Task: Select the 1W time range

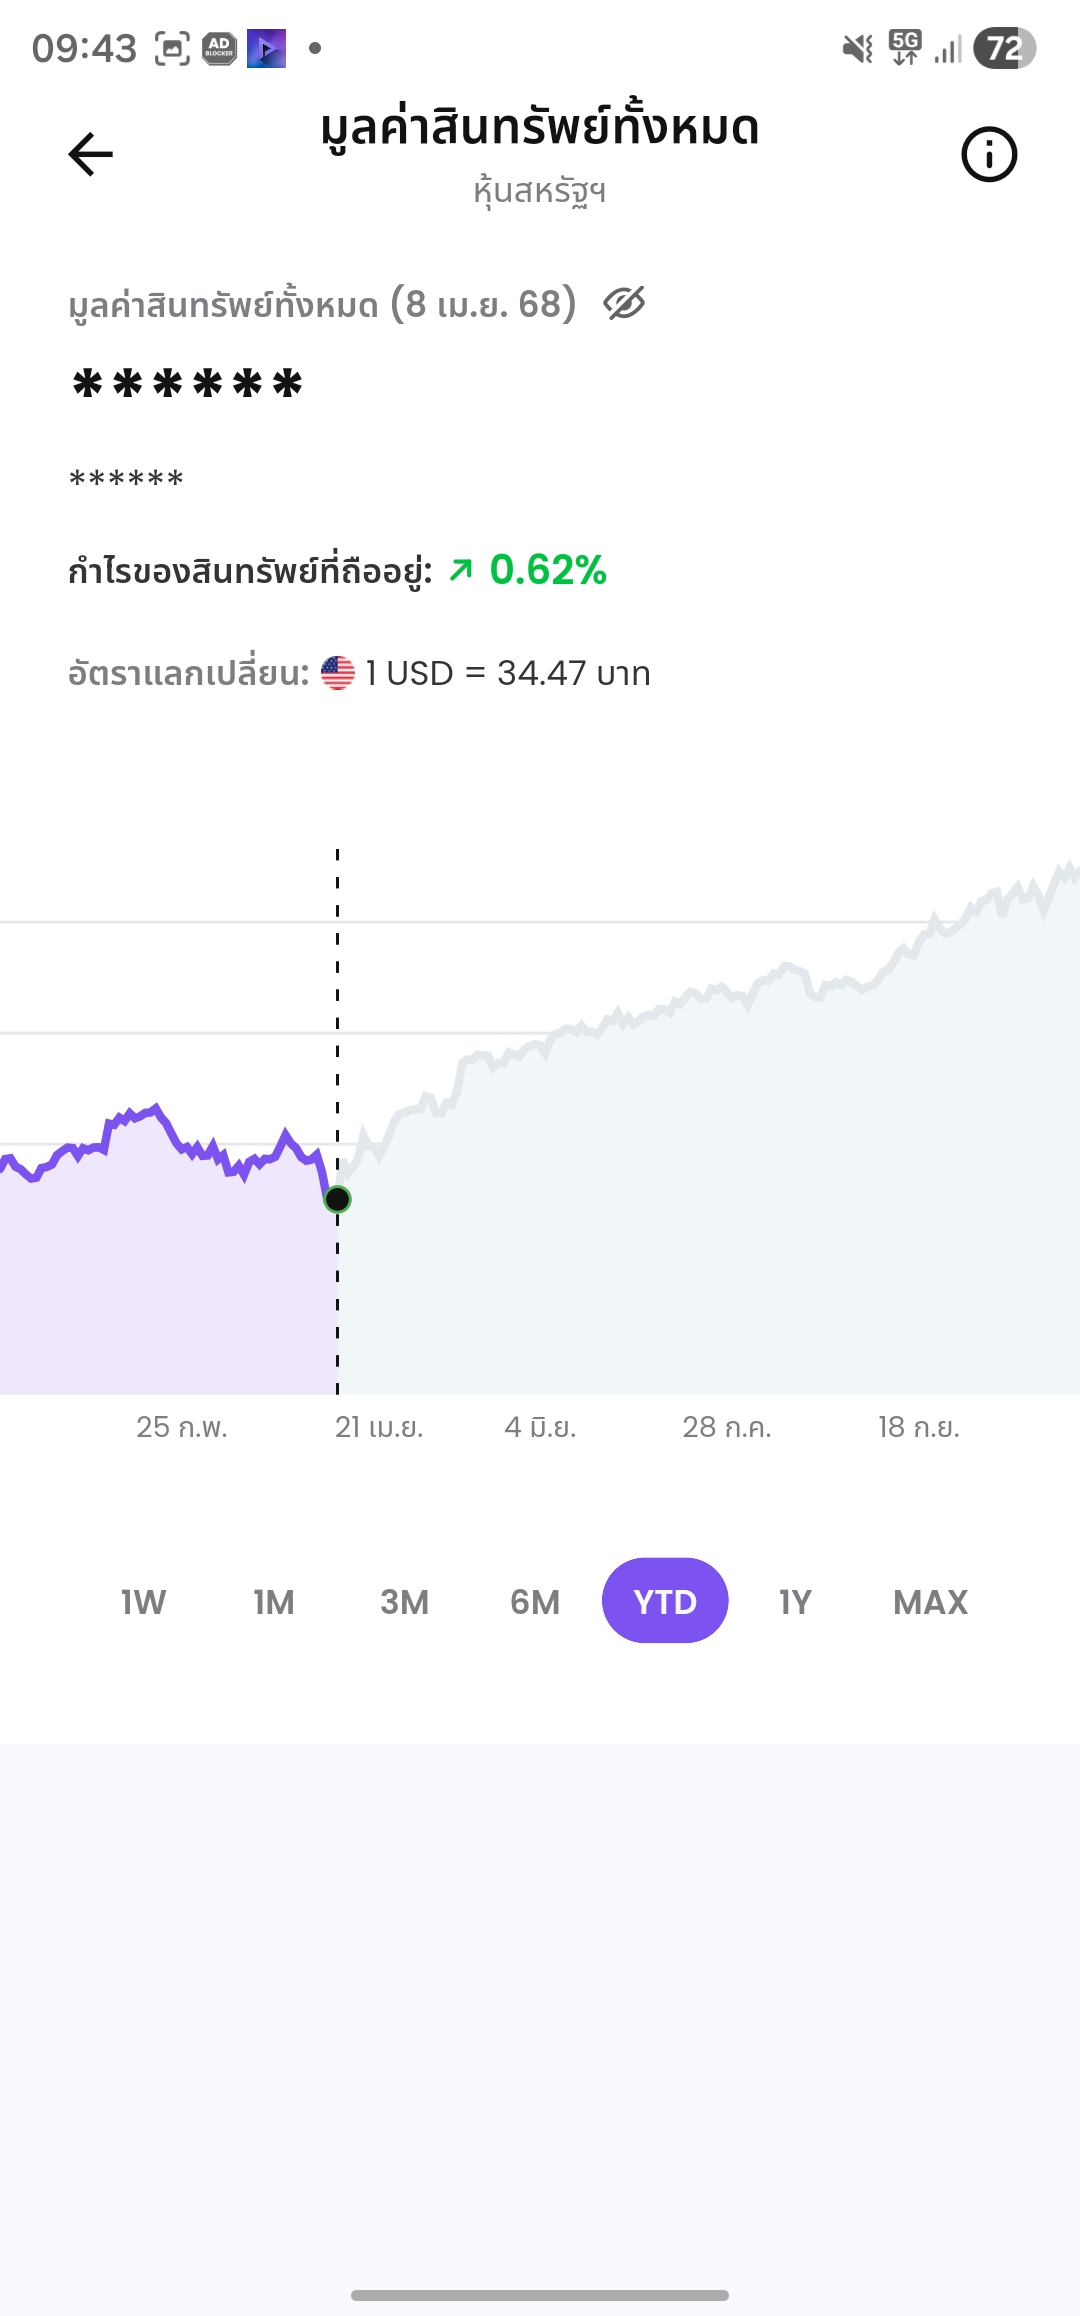Action: click(143, 1602)
